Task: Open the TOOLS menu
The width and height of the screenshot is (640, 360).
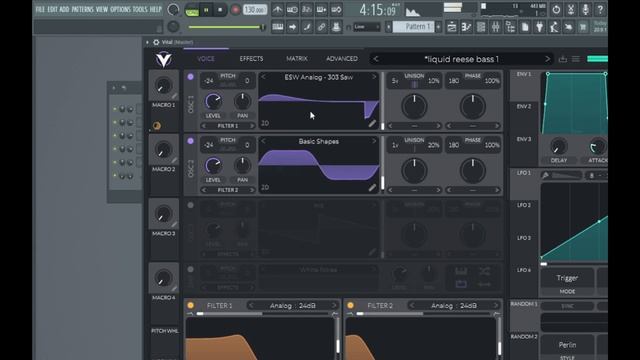Action: coord(140,9)
